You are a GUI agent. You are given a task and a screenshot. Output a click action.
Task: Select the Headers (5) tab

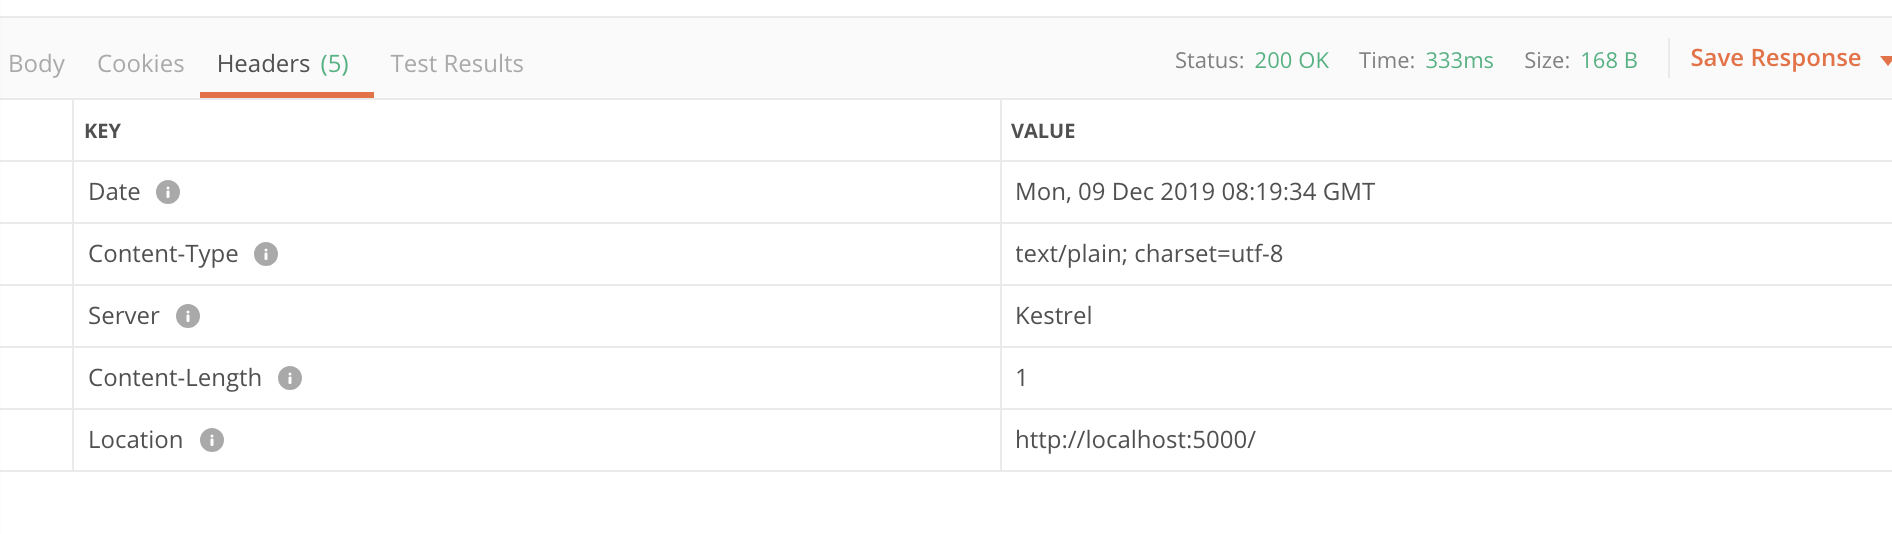click(283, 64)
